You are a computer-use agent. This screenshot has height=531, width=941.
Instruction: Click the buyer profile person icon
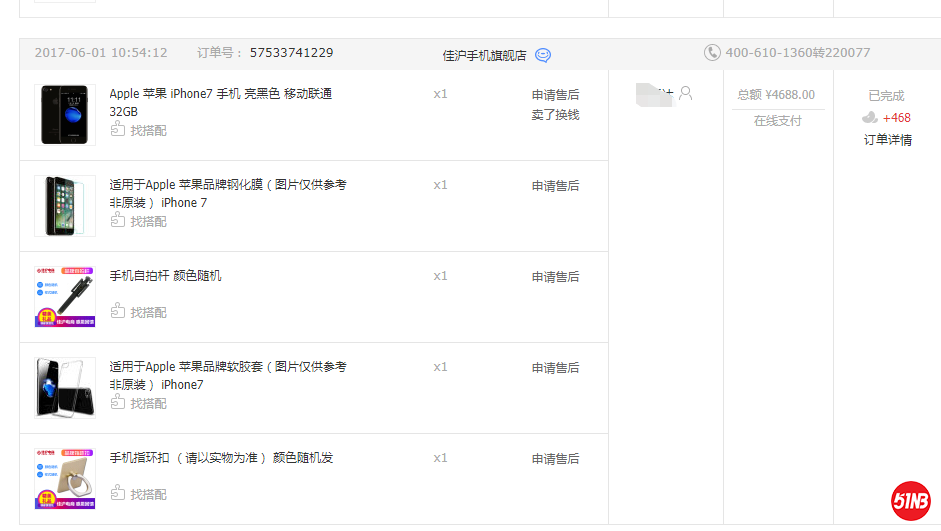tap(685, 94)
